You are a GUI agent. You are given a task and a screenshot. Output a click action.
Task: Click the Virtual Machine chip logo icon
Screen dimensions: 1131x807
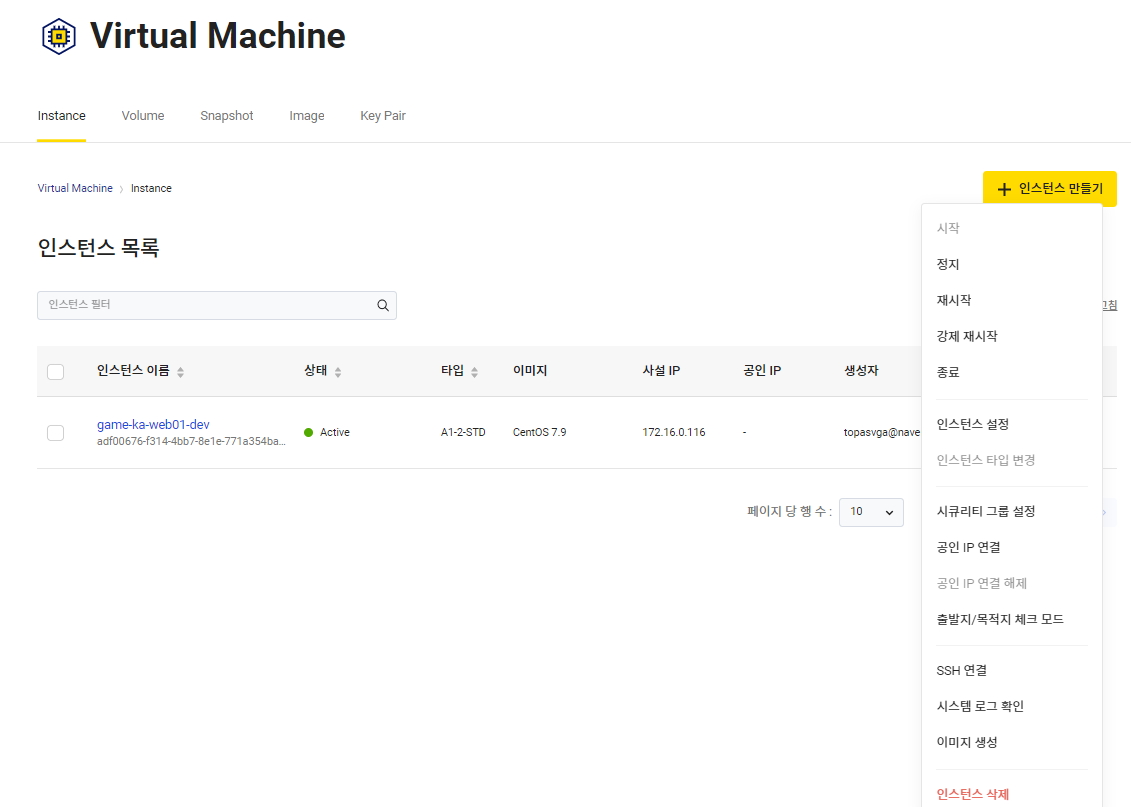coord(58,35)
